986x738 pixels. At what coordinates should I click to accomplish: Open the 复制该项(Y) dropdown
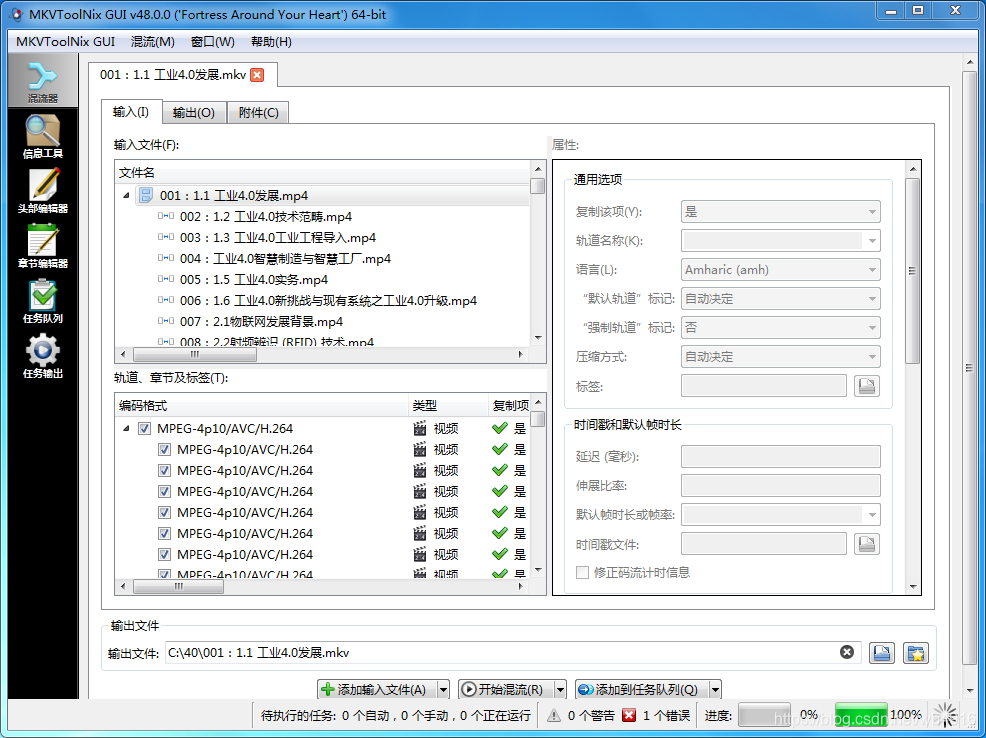pos(780,212)
